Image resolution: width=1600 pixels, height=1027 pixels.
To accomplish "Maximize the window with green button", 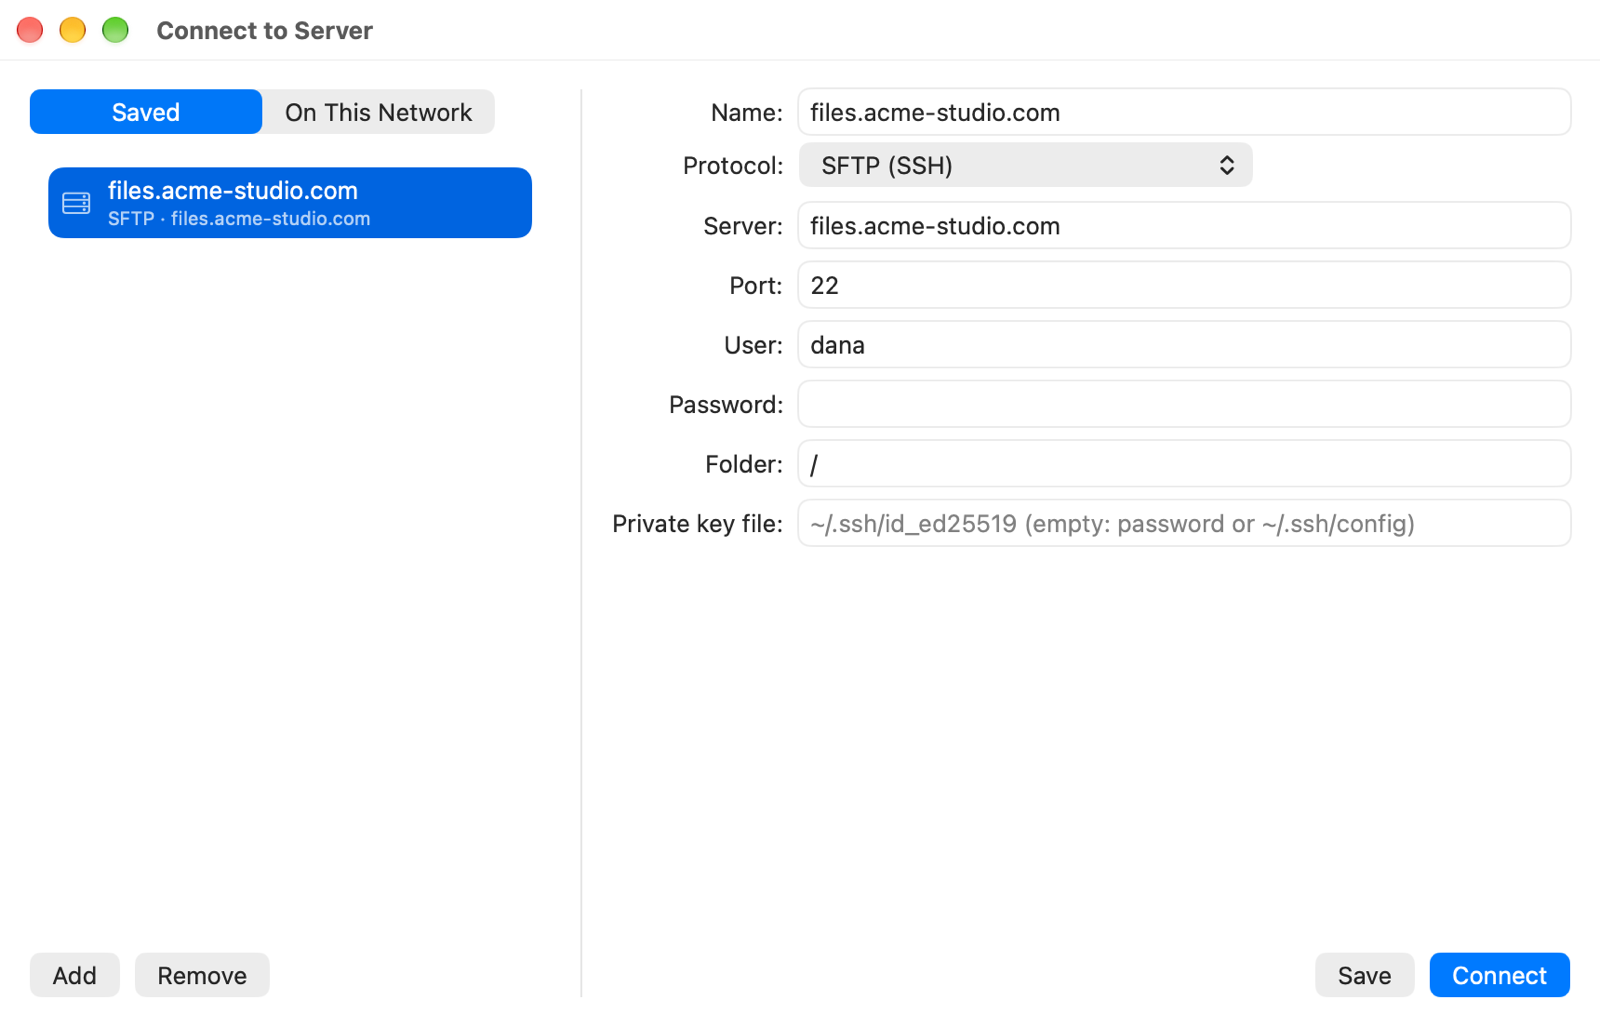I will click(116, 30).
